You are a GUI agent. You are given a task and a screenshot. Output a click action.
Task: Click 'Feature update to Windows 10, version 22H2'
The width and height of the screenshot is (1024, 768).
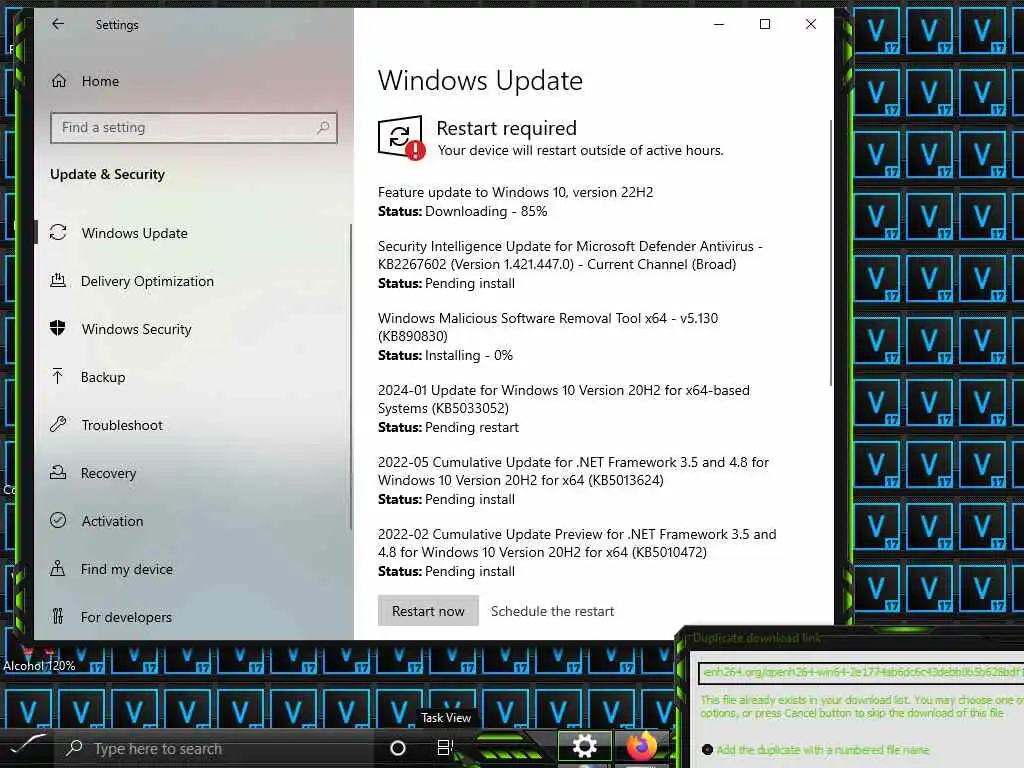click(515, 192)
